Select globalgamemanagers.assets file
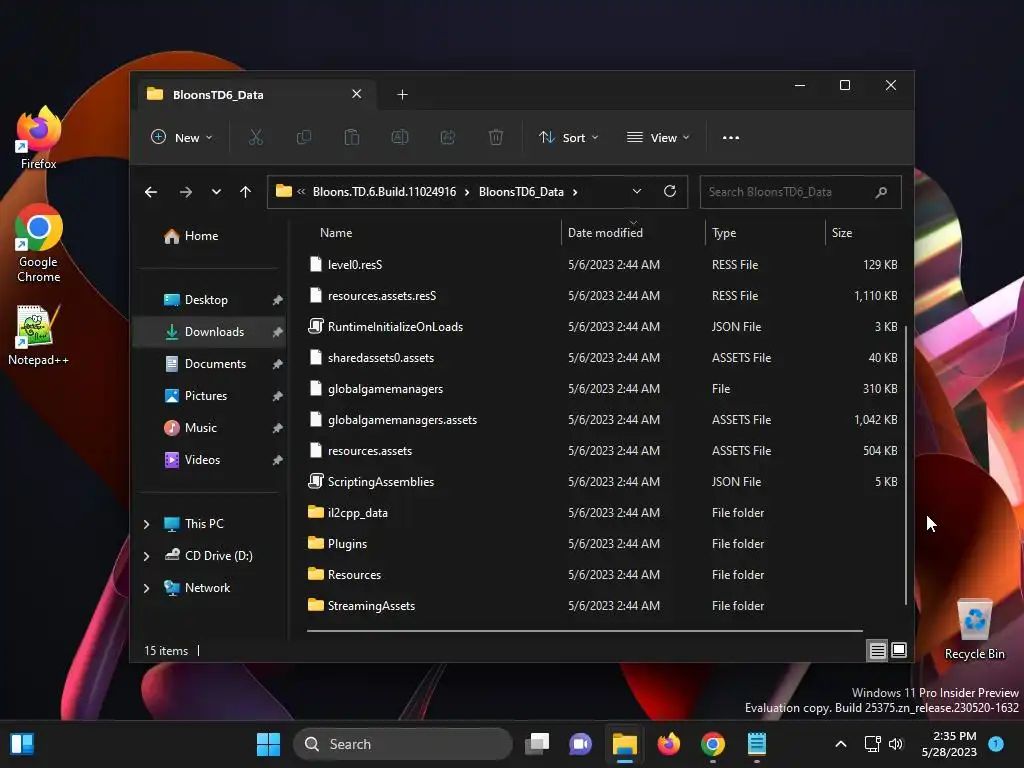The height and width of the screenshot is (768, 1024). tap(604, 420)
